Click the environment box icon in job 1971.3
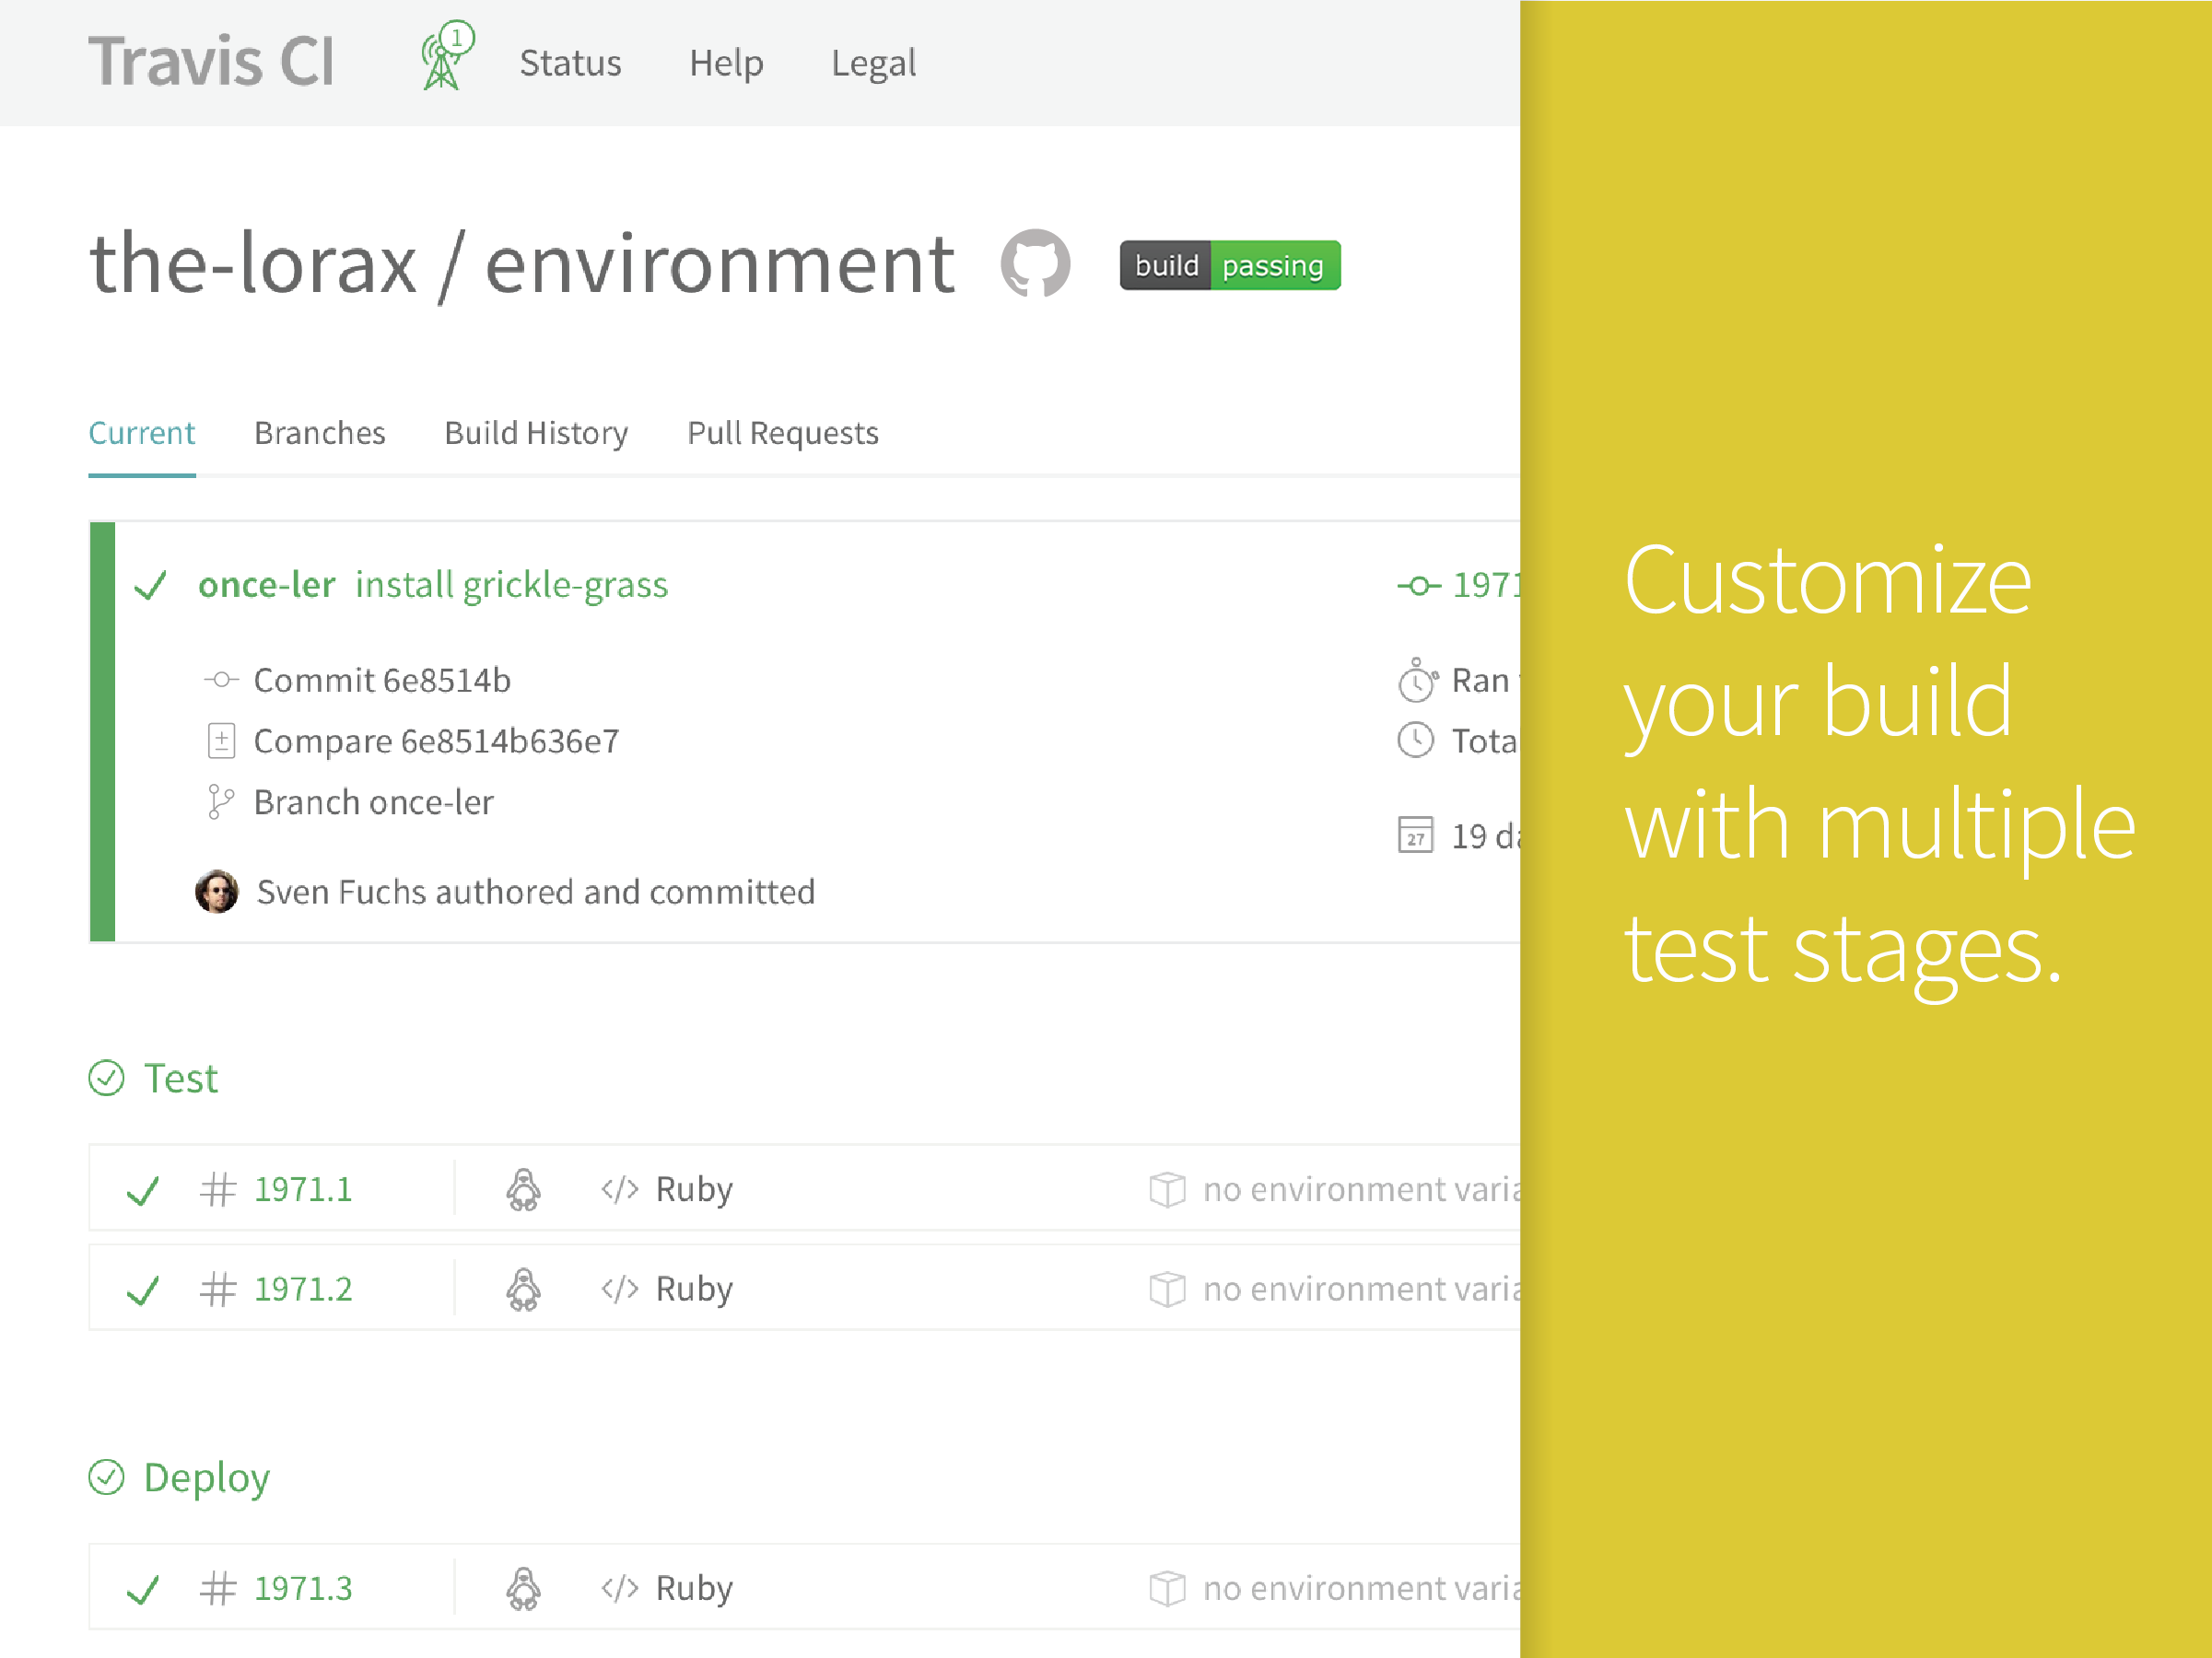The width and height of the screenshot is (2212, 1658). pyautogui.click(x=1167, y=1589)
